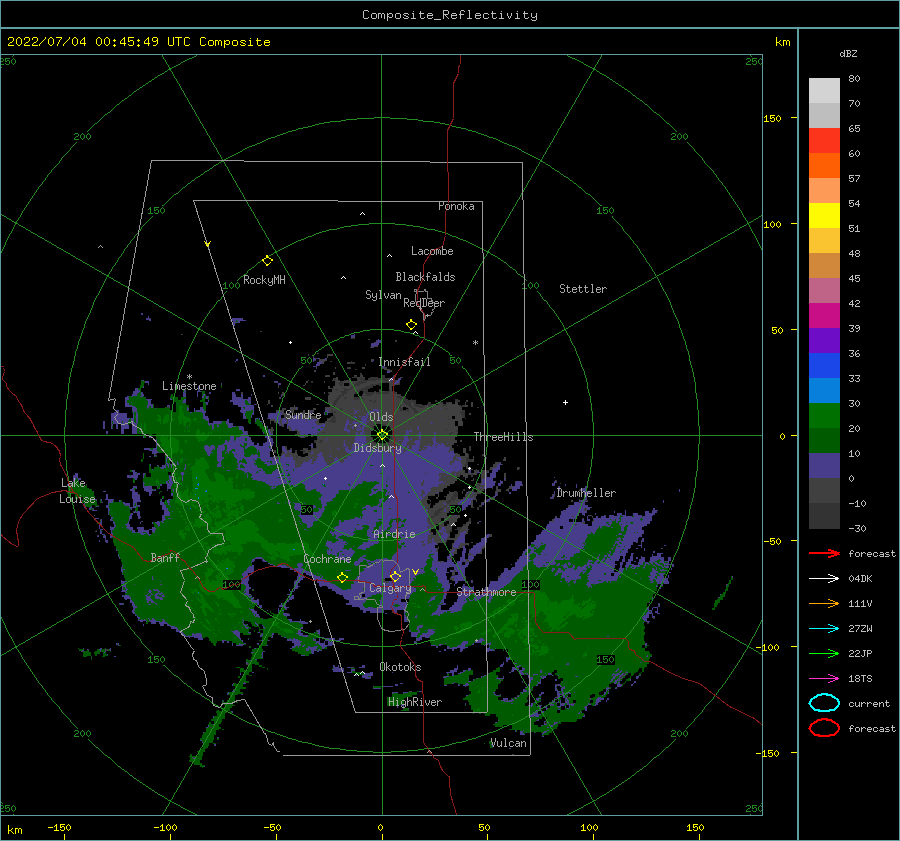Click the light blue 30-33 dBZ swatch
Screen dimensions: 900x841
(x=824, y=391)
